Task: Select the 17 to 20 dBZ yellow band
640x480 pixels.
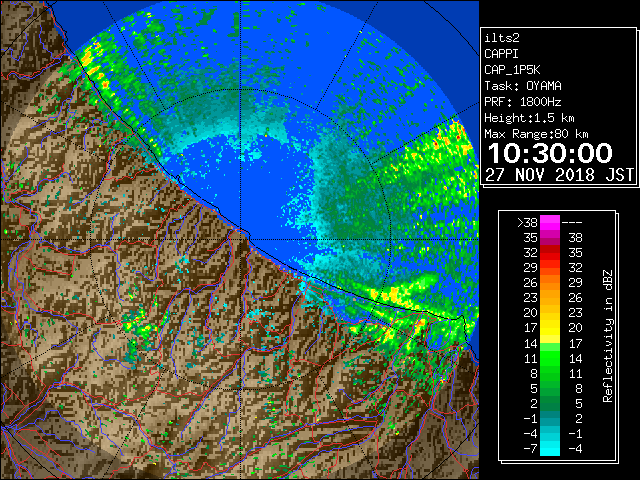Action: tap(550, 328)
